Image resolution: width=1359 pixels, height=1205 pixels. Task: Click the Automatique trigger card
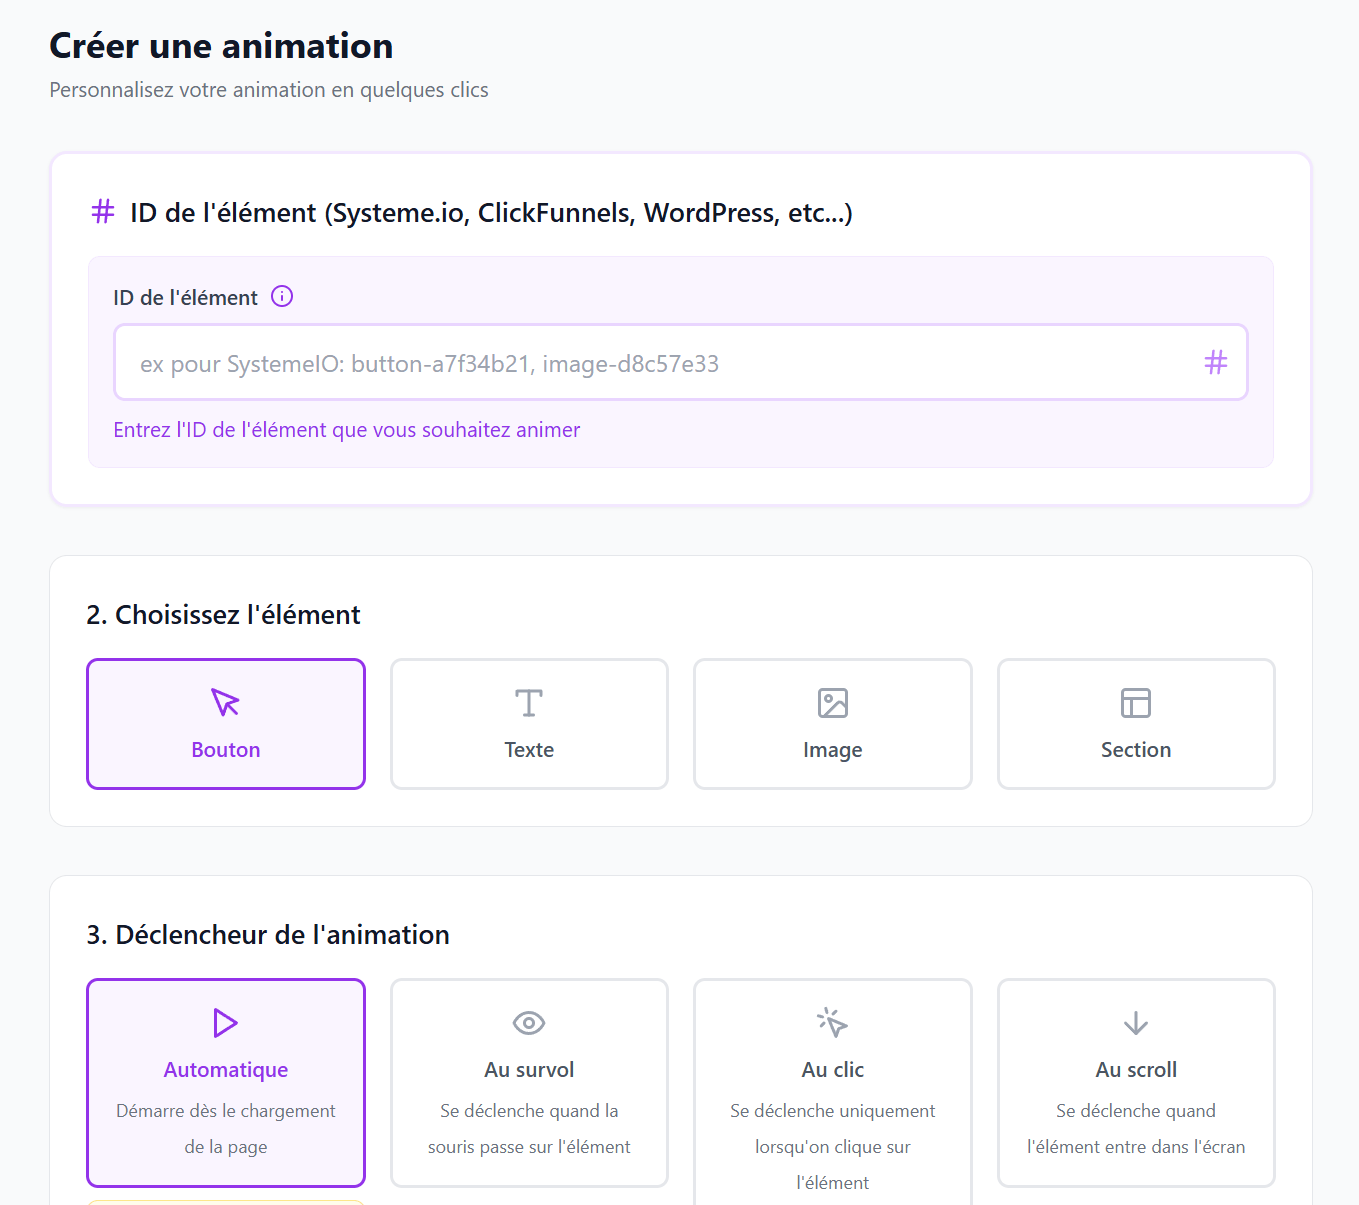click(x=225, y=1083)
